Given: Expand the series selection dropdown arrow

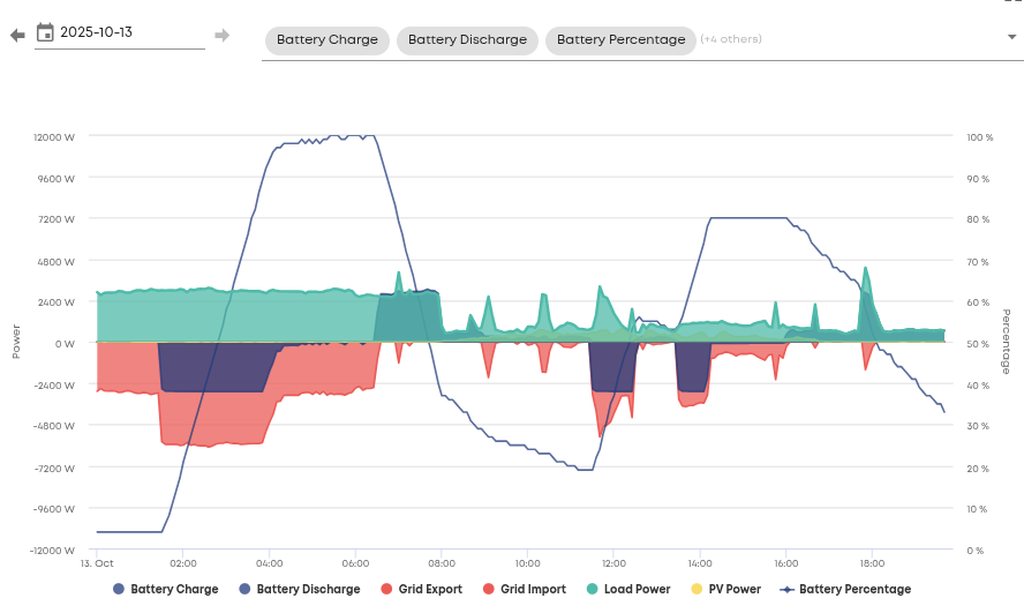Looking at the screenshot, I should coord(1011,37).
